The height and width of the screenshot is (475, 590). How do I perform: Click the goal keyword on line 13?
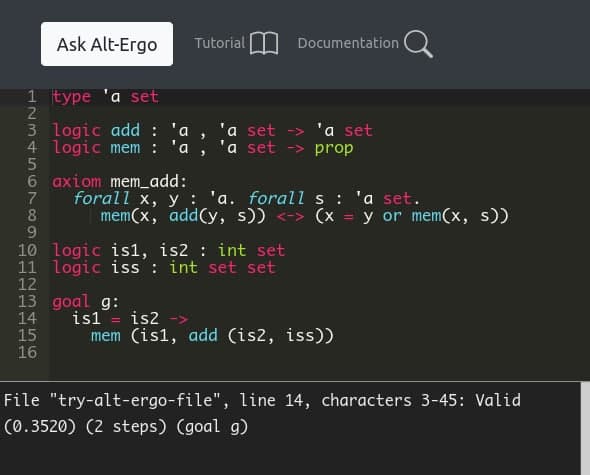(71, 302)
